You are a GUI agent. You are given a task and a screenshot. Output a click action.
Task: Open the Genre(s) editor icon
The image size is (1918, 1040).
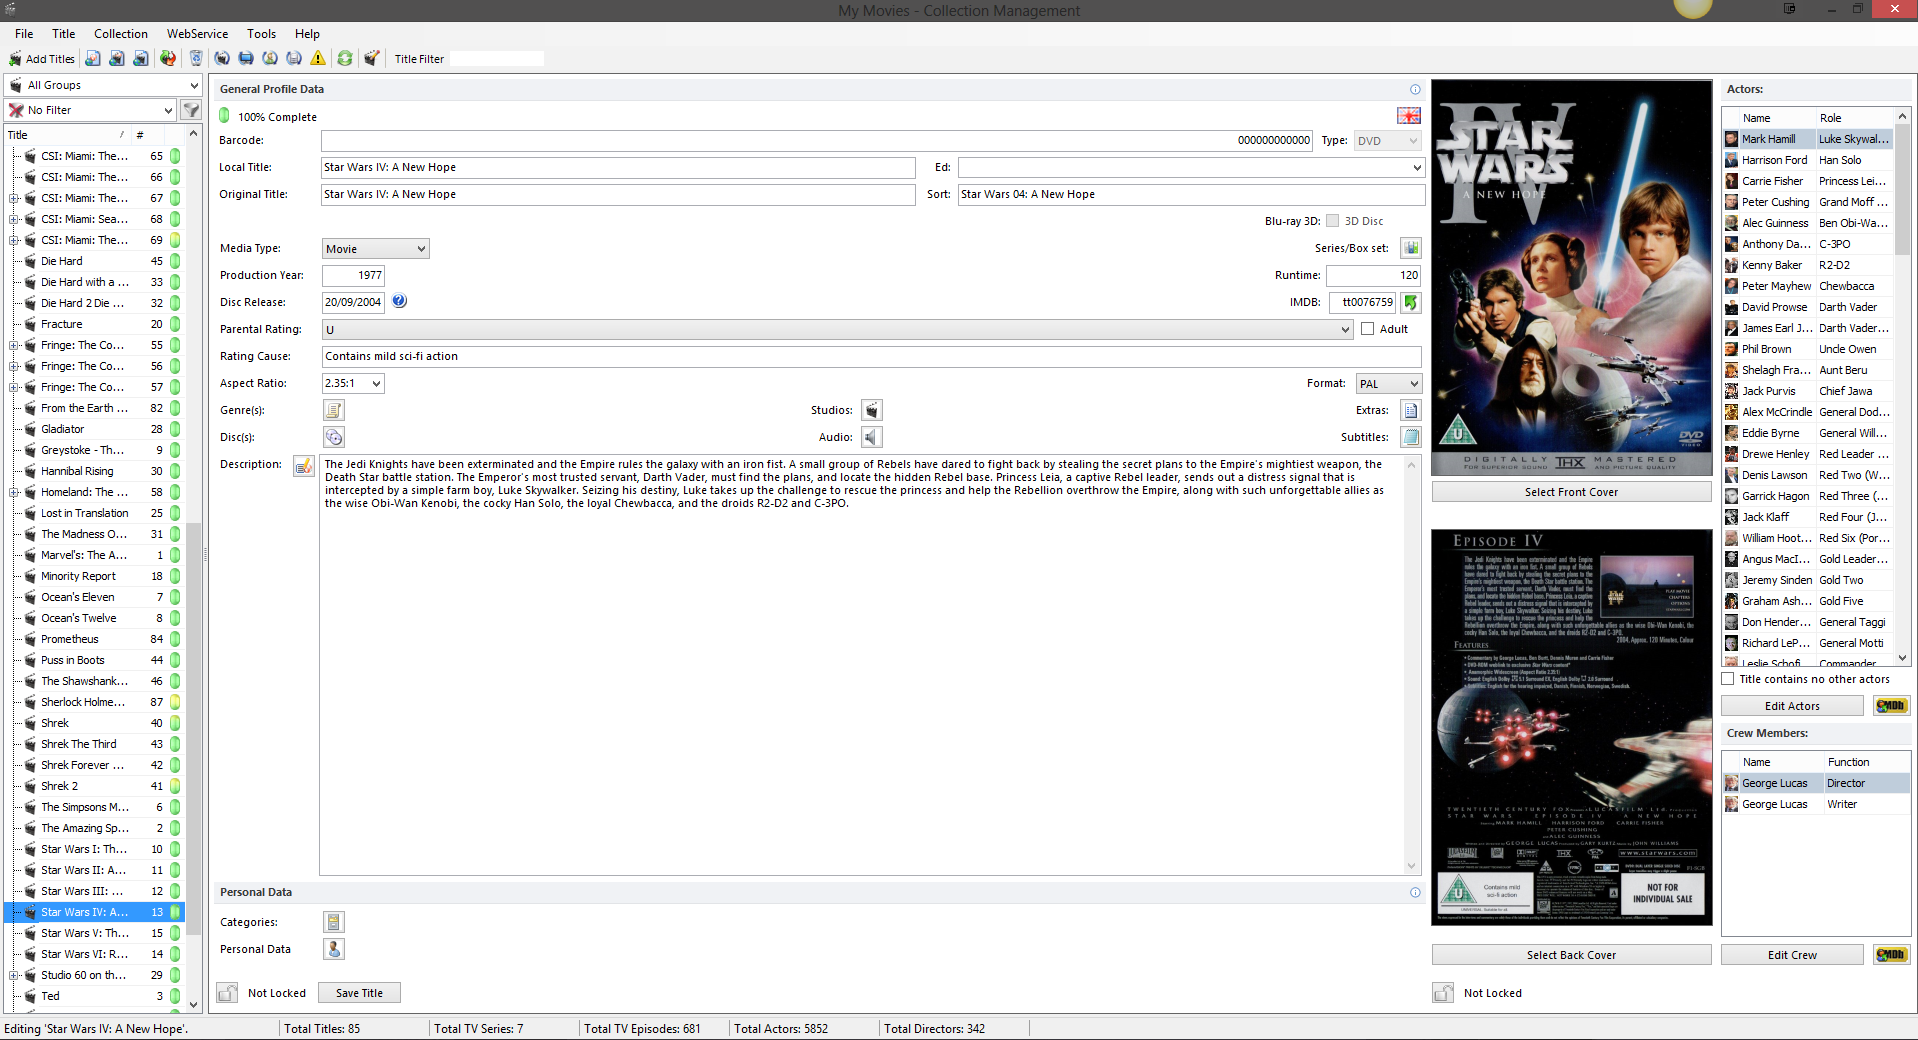click(334, 410)
